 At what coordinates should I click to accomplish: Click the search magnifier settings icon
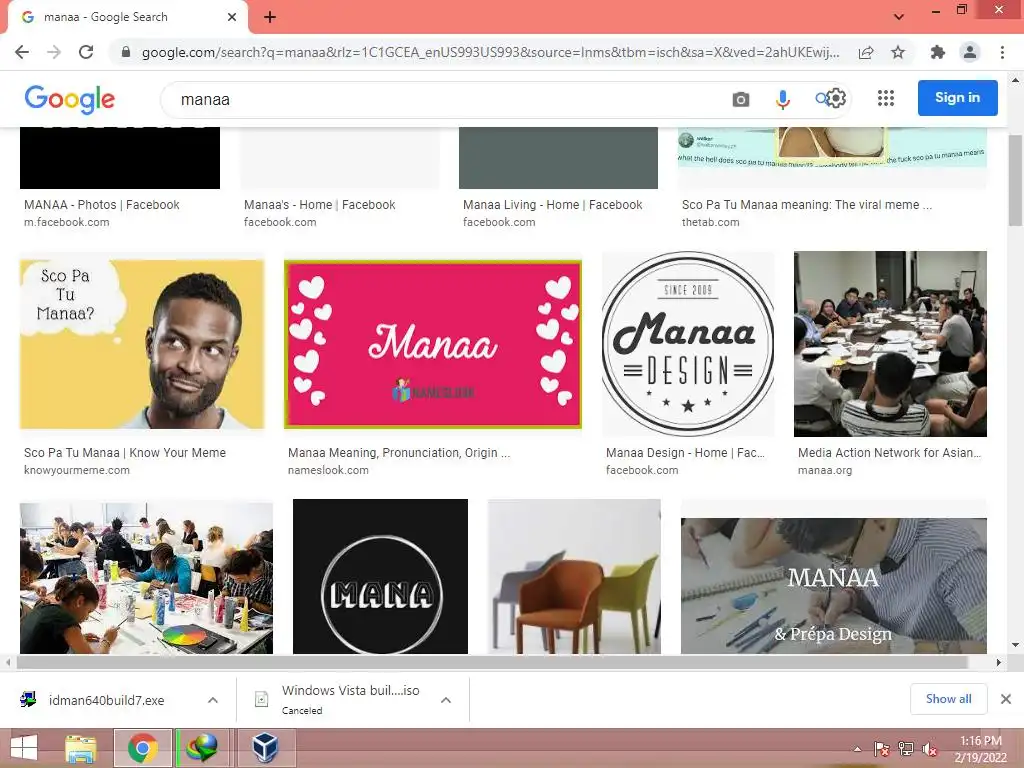[830, 99]
